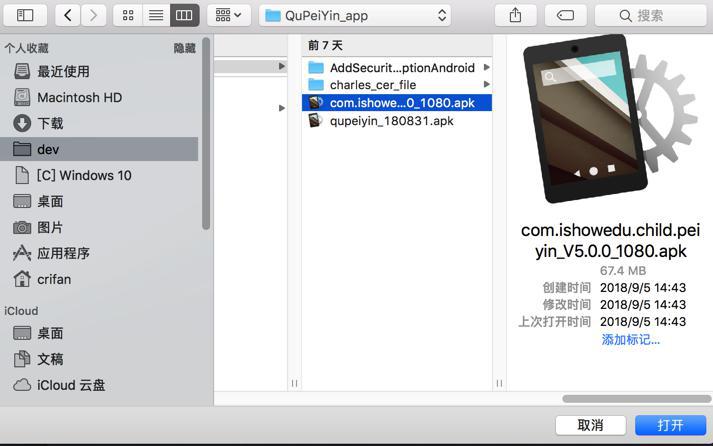Click the horizontal scrollbar thumb
The height and width of the screenshot is (446, 713).
637,398
